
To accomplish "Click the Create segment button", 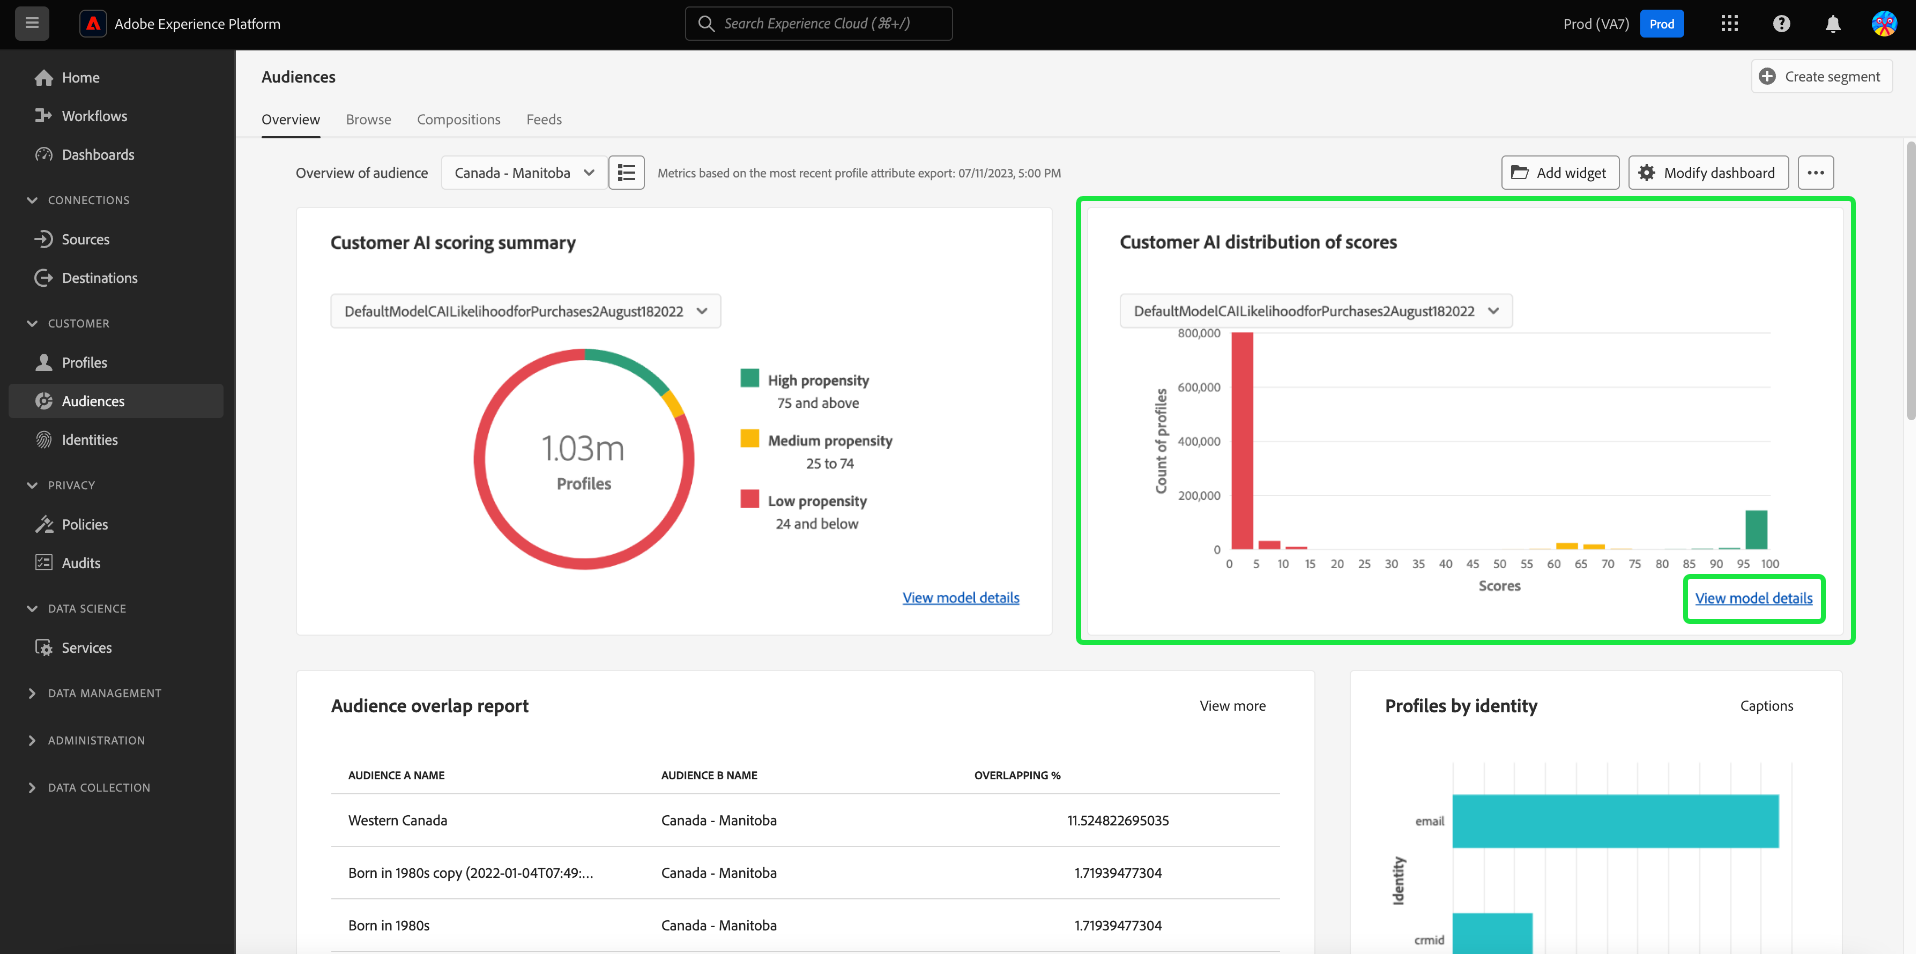I will tap(1822, 76).
